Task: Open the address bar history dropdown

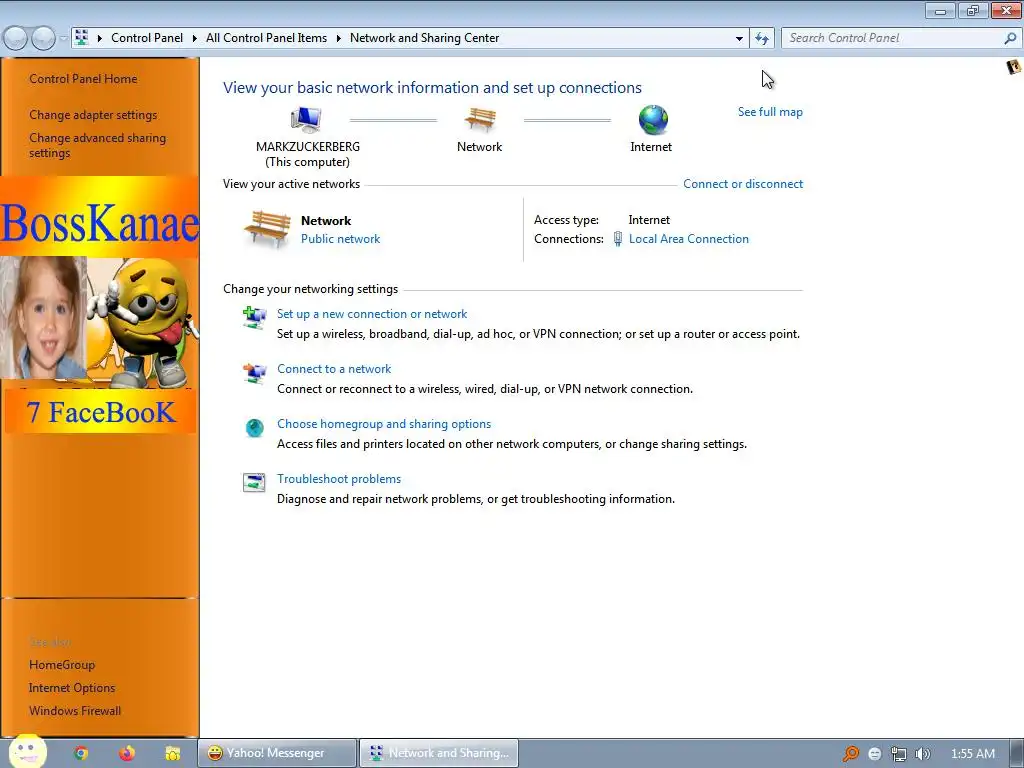Action: [739, 39]
